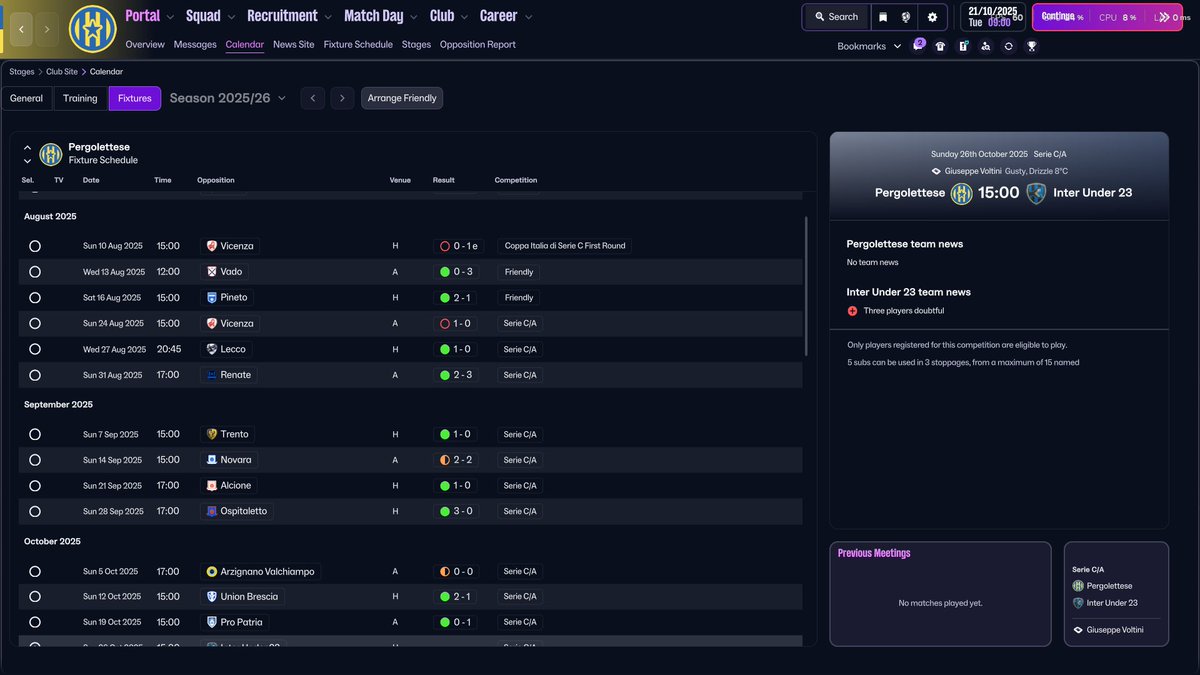The width and height of the screenshot is (1200, 675).
Task: Open the Opposition Report subtab
Action: [x=478, y=45]
